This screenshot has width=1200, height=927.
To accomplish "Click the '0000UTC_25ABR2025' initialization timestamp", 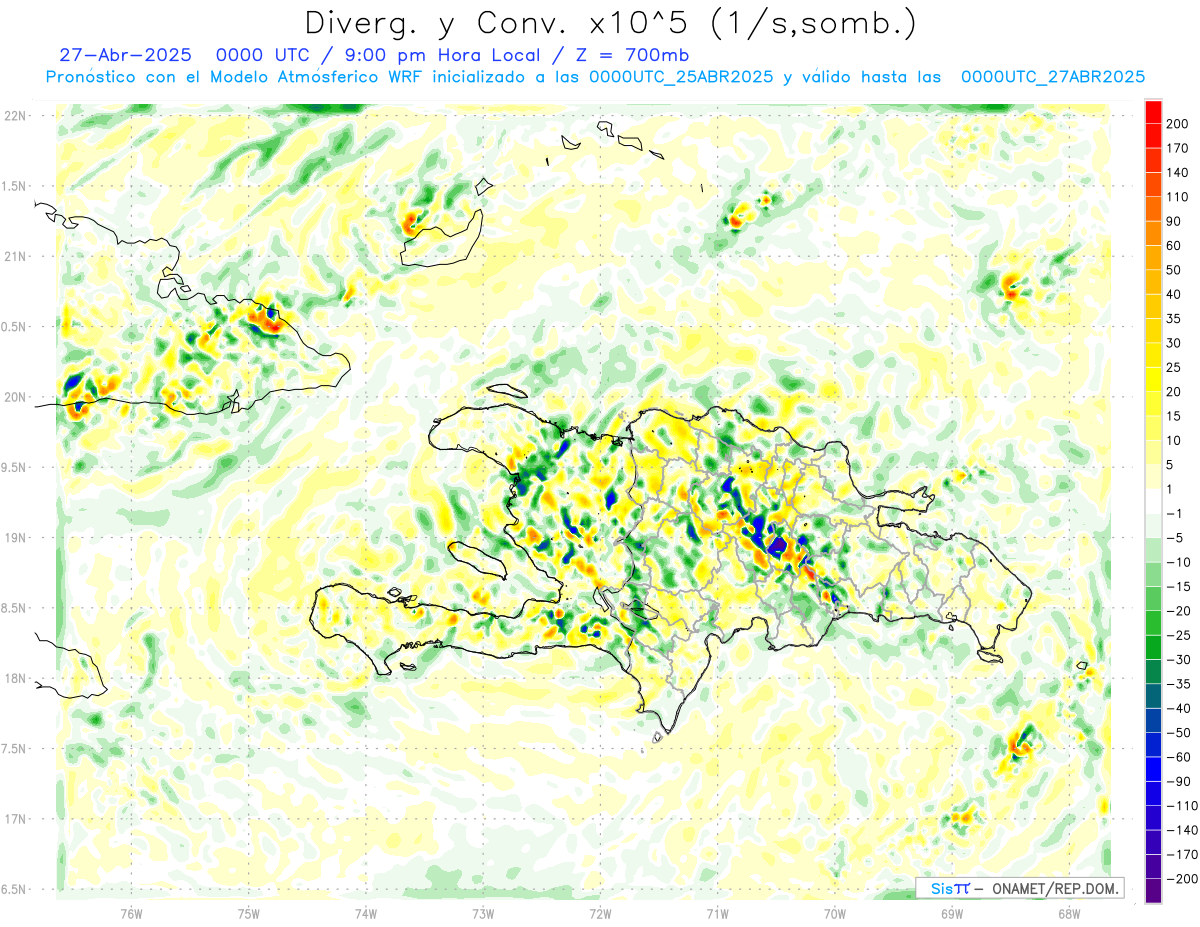I will pos(680,77).
